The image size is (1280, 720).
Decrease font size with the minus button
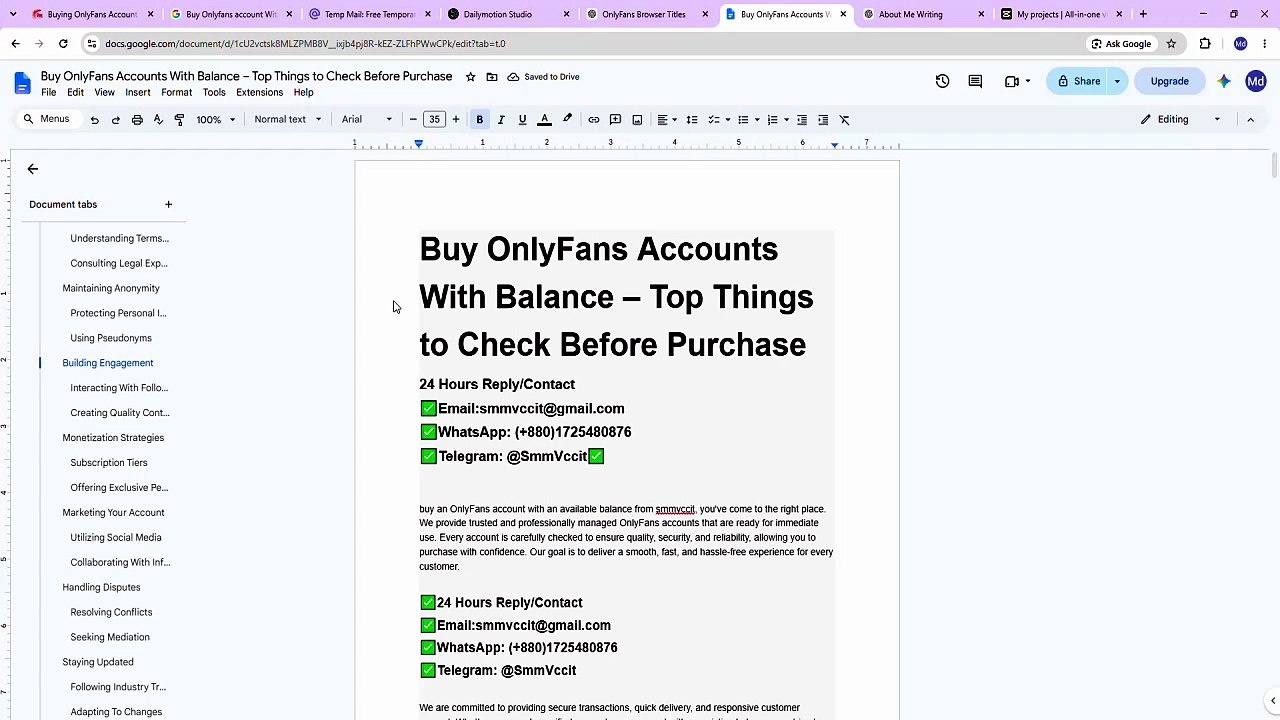point(413,120)
